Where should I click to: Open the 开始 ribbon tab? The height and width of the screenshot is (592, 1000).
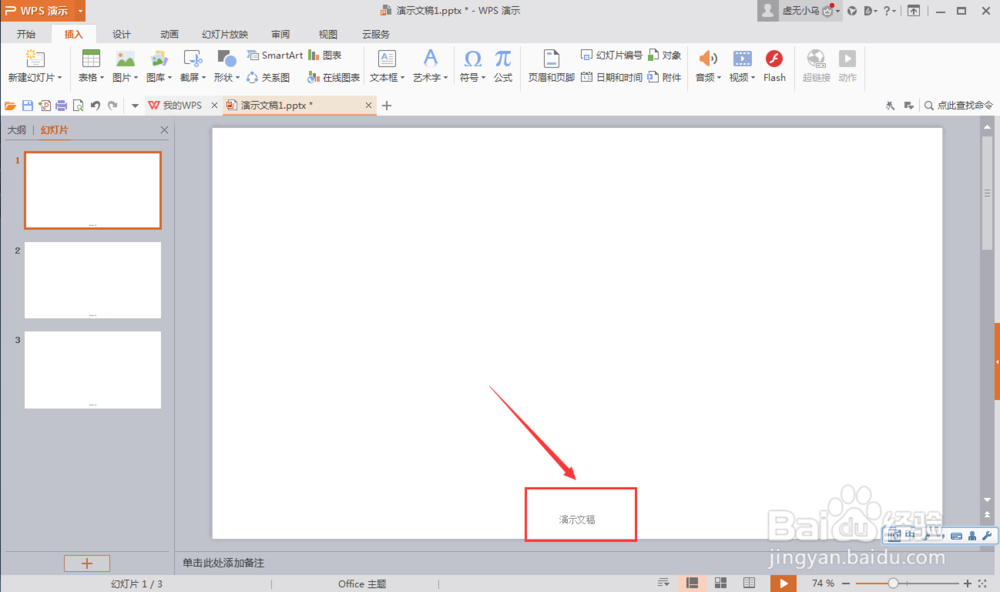[x=26, y=34]
